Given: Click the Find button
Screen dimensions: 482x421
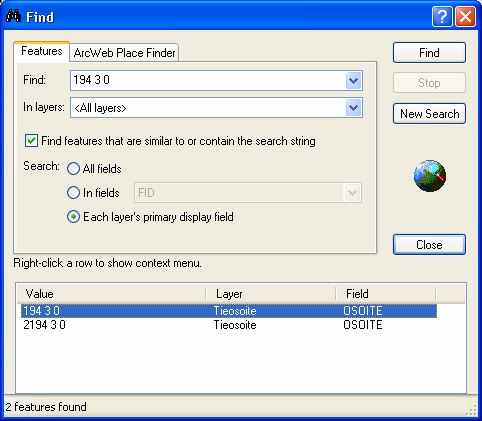Looking at the screenshot, I should point(429,53).
